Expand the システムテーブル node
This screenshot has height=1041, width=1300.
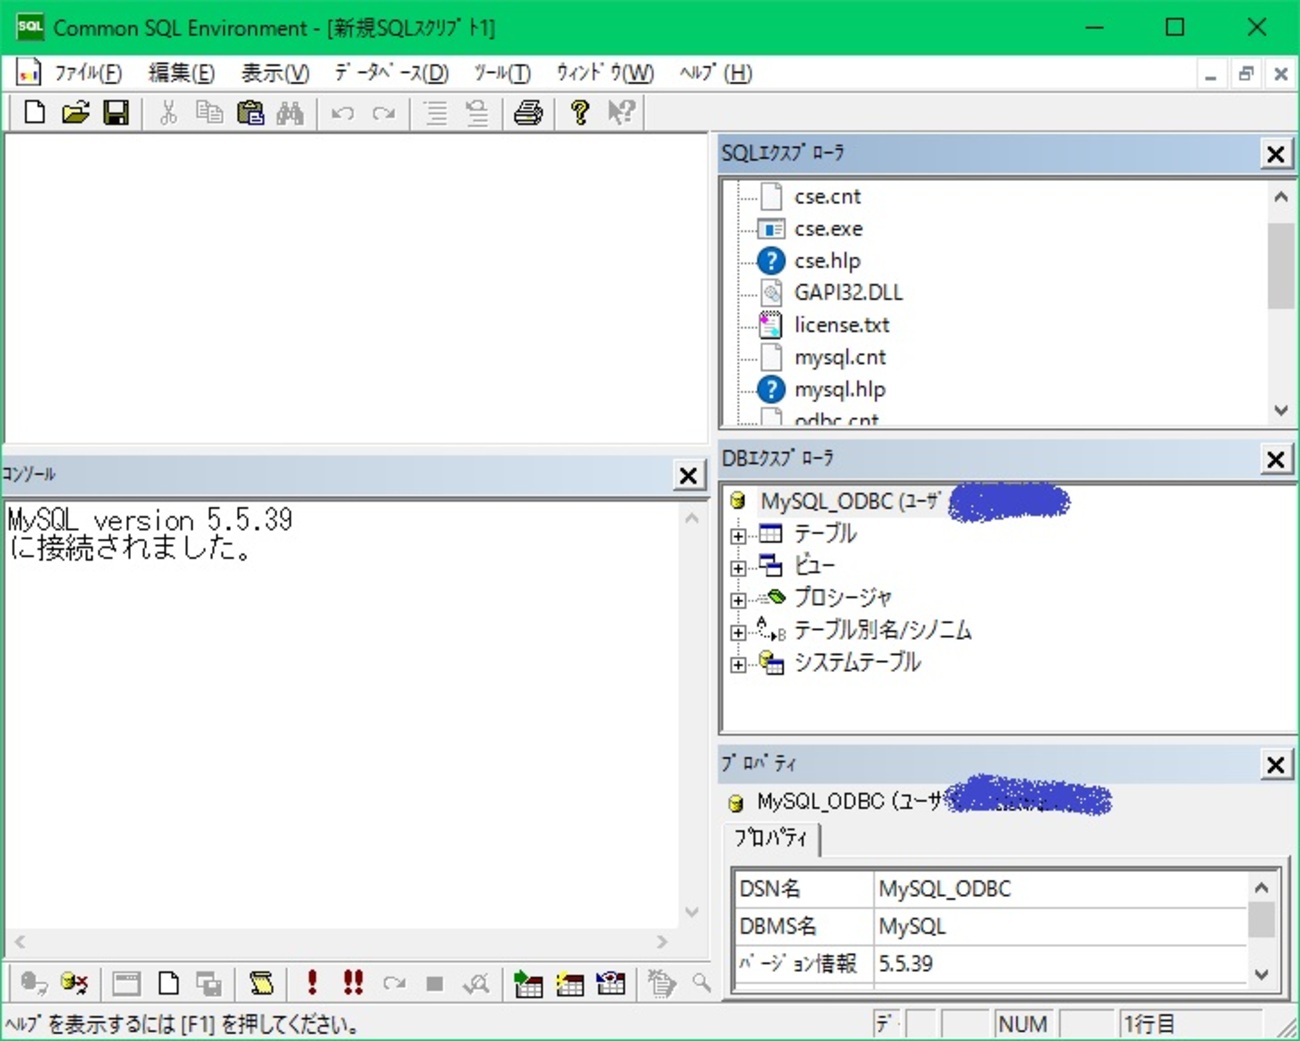coord(738,663)
